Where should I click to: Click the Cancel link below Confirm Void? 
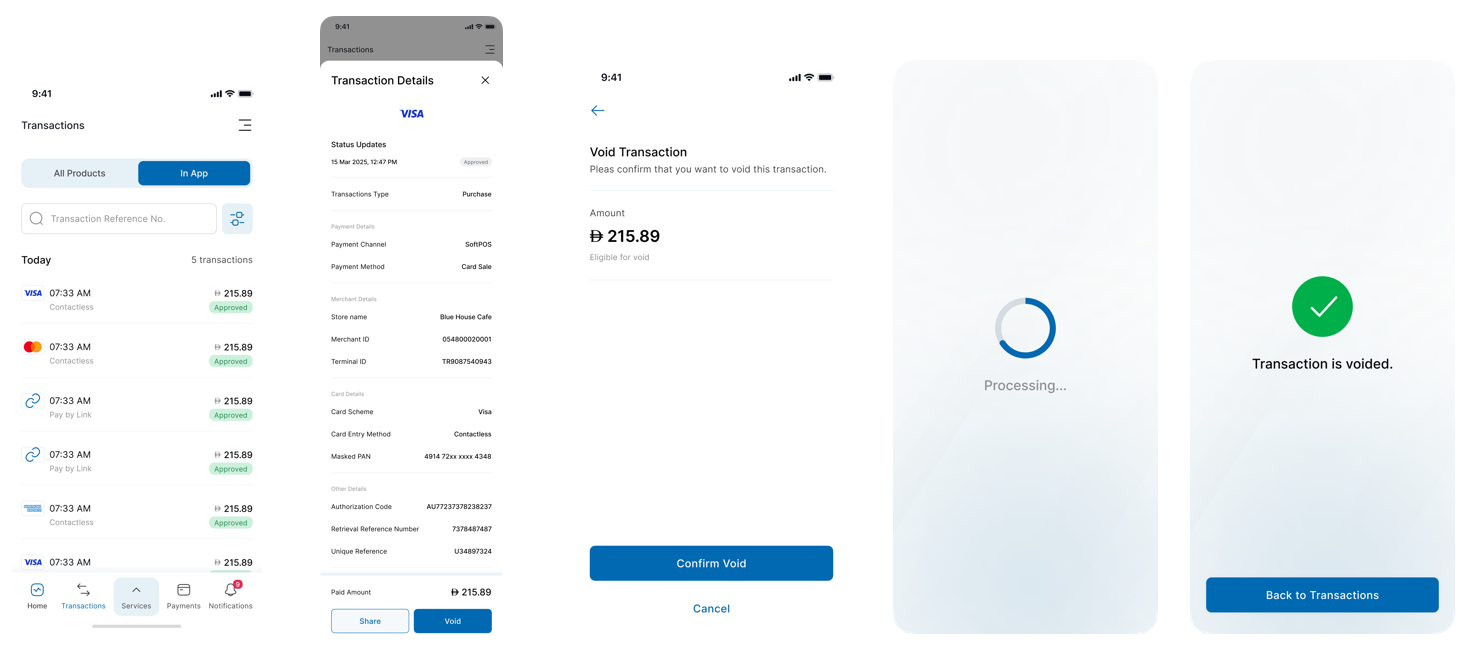point(711,608)
